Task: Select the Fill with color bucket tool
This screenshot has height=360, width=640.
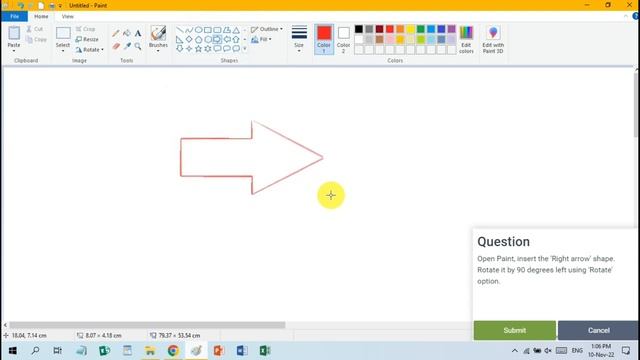Action: (x=127, y=33)
